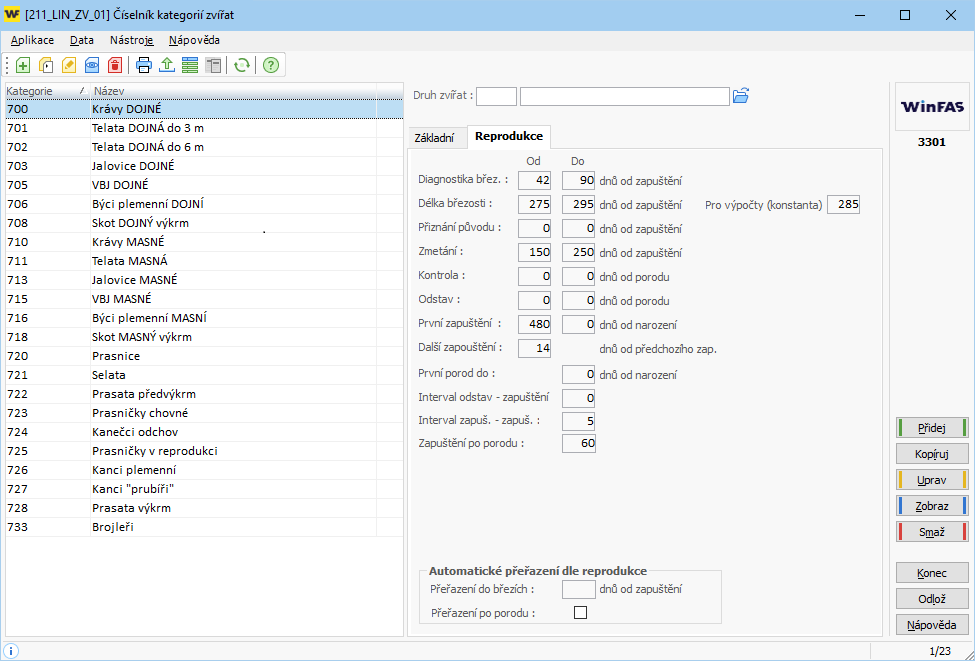Open the Data menu

pos(82,40)
